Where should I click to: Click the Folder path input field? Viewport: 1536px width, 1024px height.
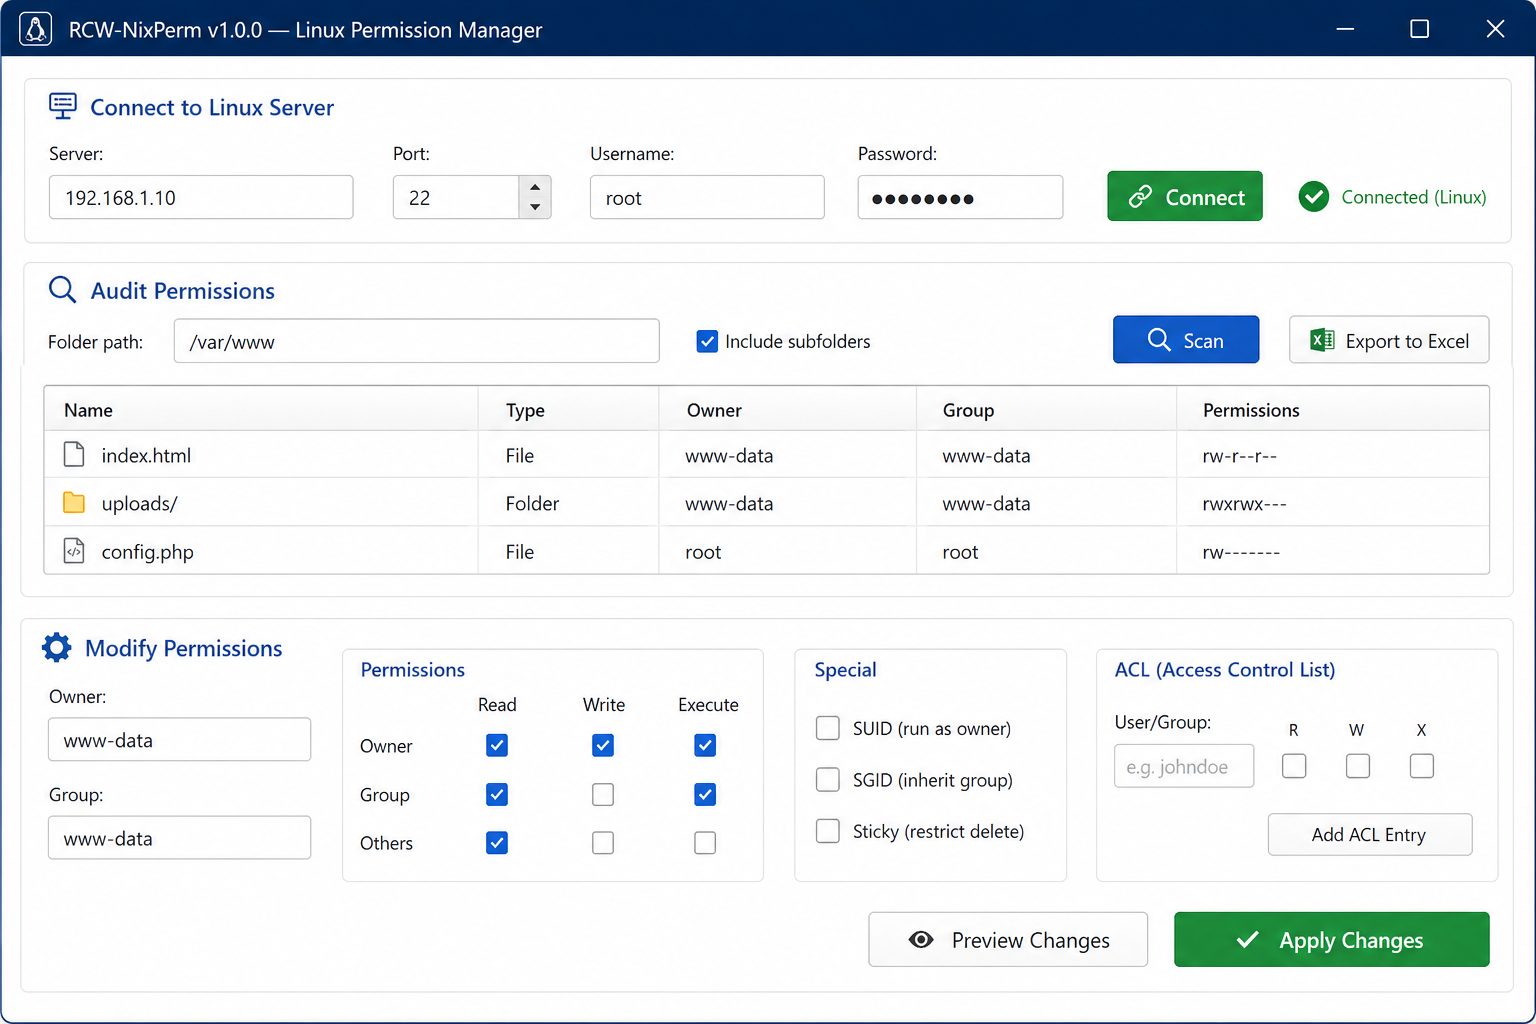416,341
